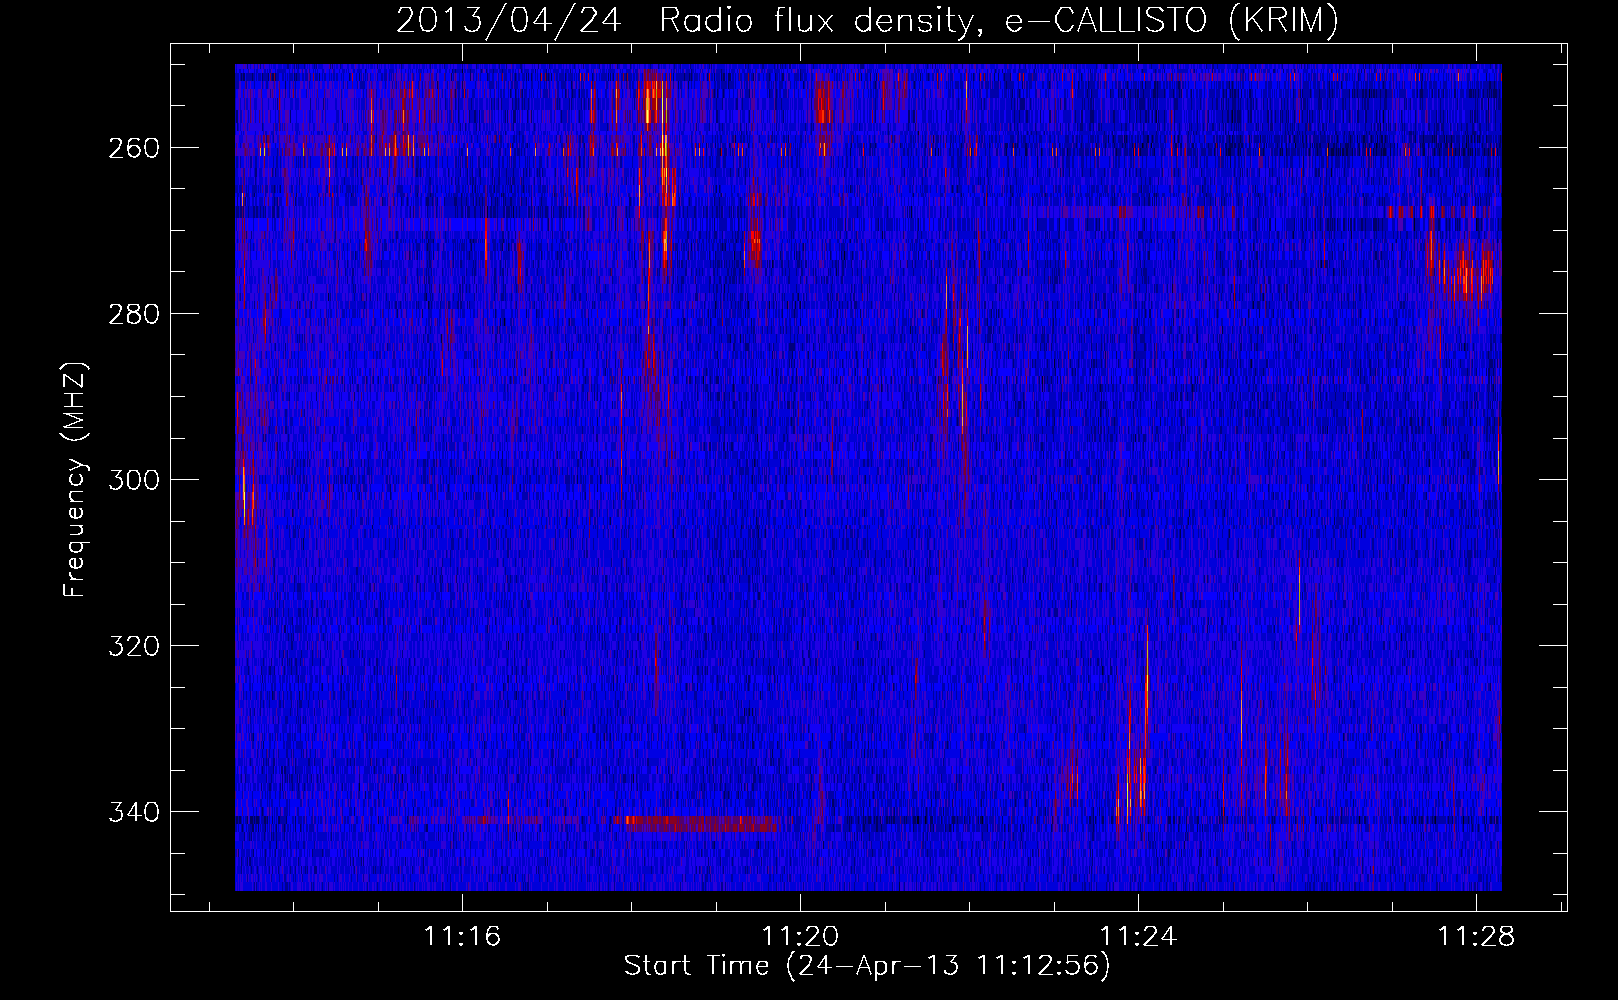
Task: Click the 280 frequency tick label
Action: click(x=133, y=314)
